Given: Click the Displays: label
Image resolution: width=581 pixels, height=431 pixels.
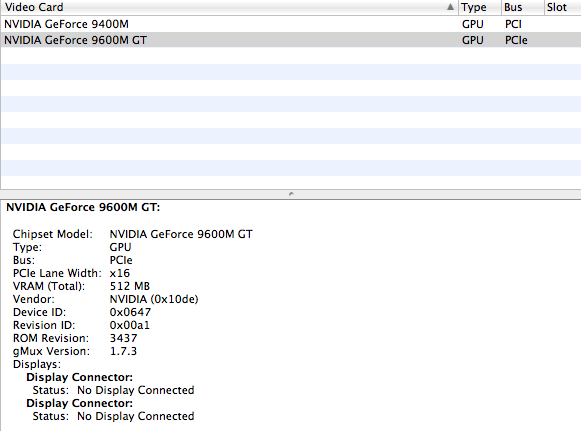Looking at the screenshot, I should [x=37, y=364].
